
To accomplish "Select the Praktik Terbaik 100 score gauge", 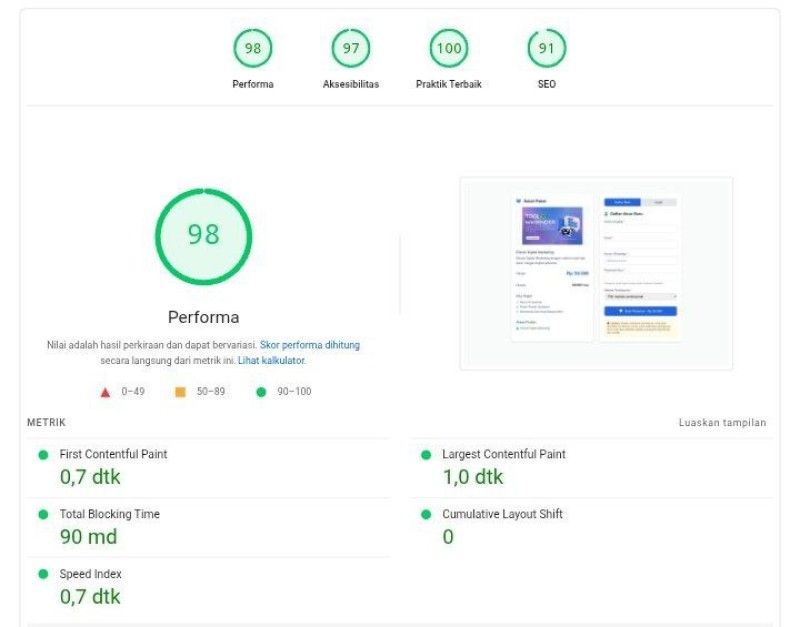I will point(449,49).
